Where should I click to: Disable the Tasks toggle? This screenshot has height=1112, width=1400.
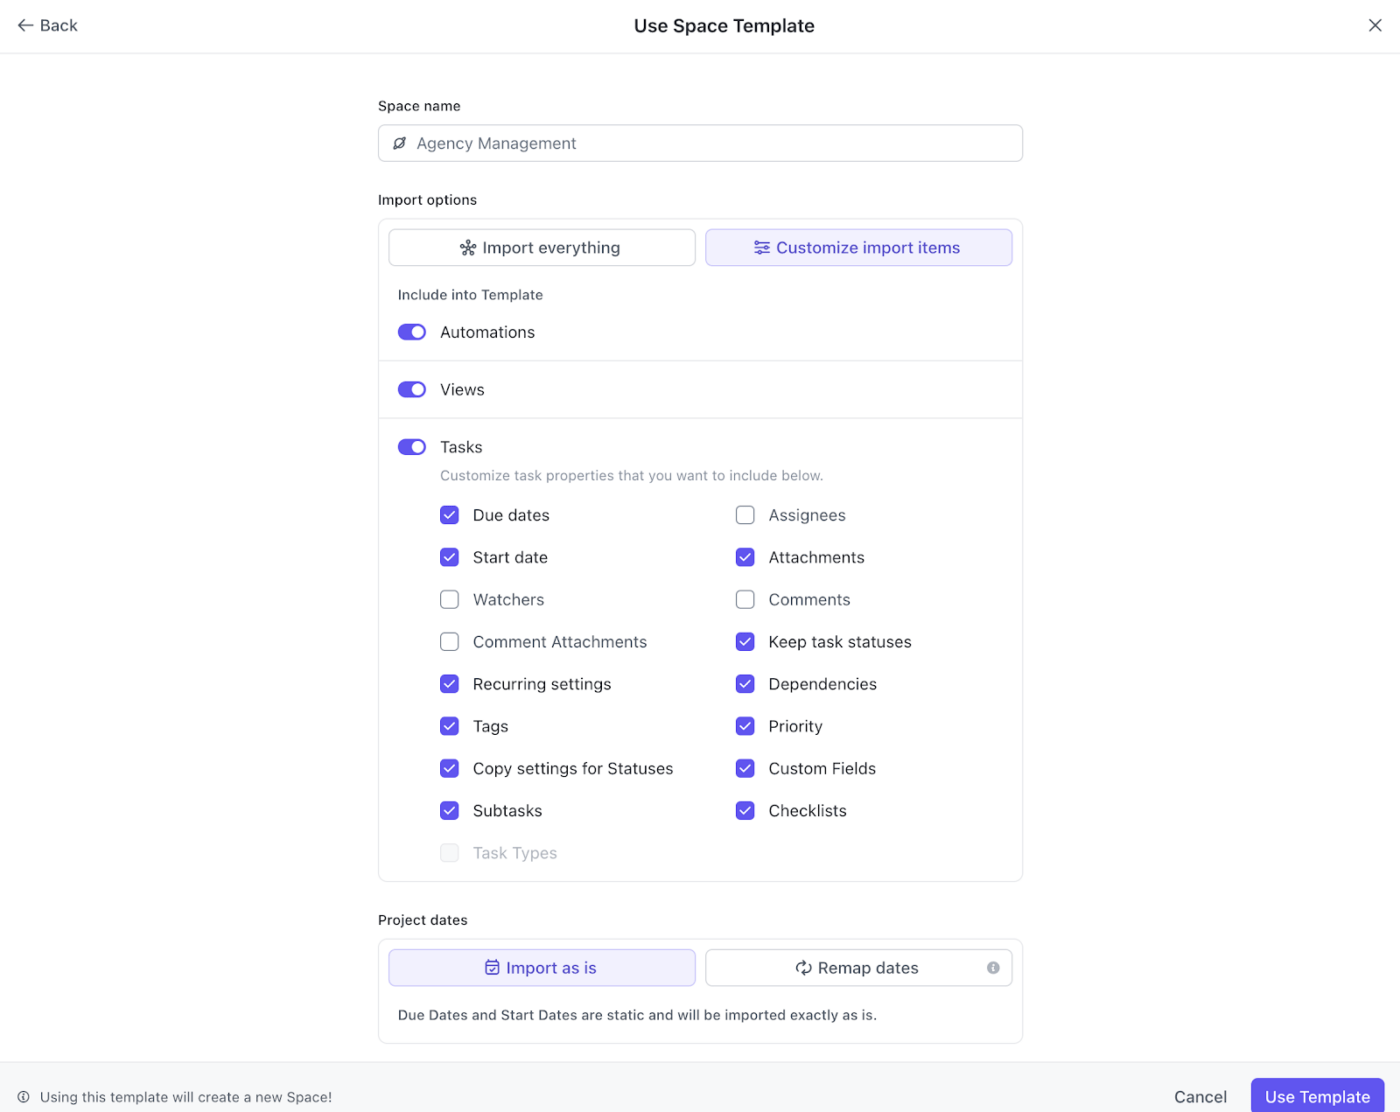[411, 447]
